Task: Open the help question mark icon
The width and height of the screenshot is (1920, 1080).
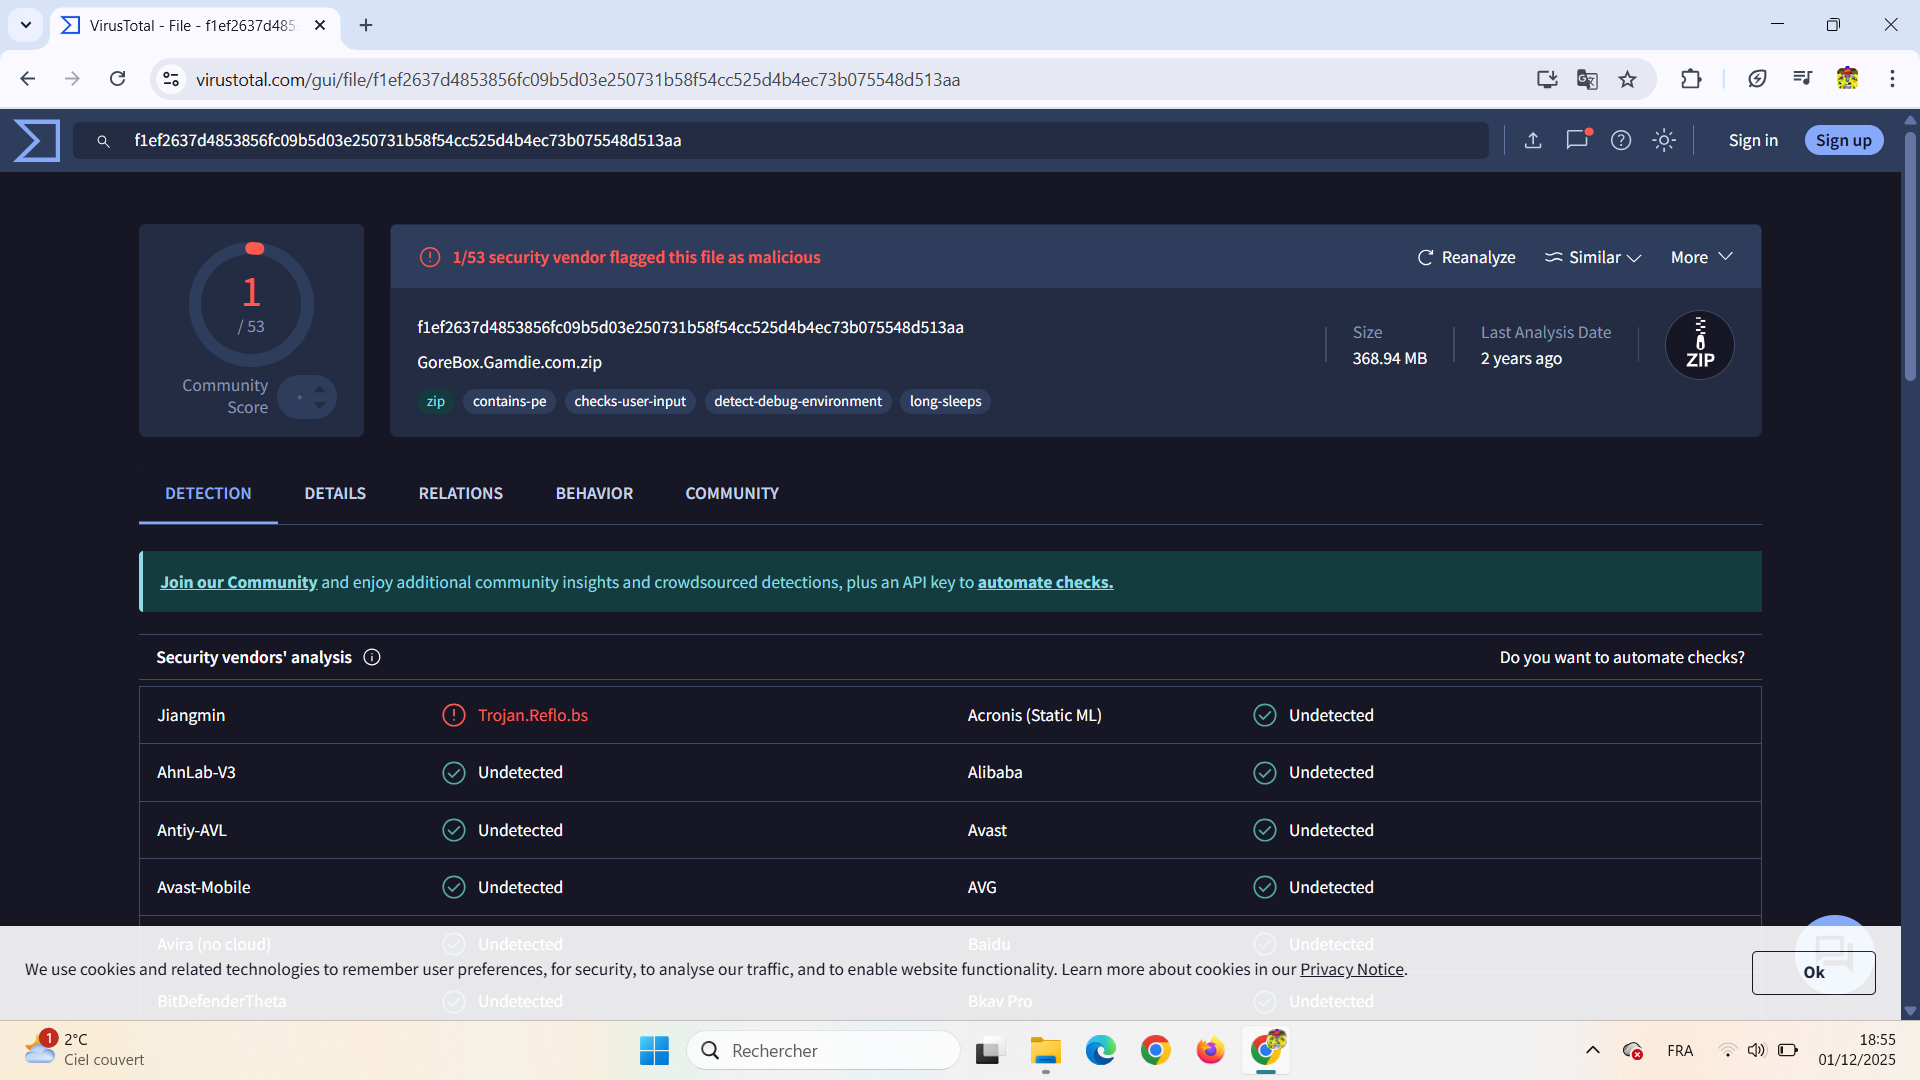Action: coord(1621,140)
